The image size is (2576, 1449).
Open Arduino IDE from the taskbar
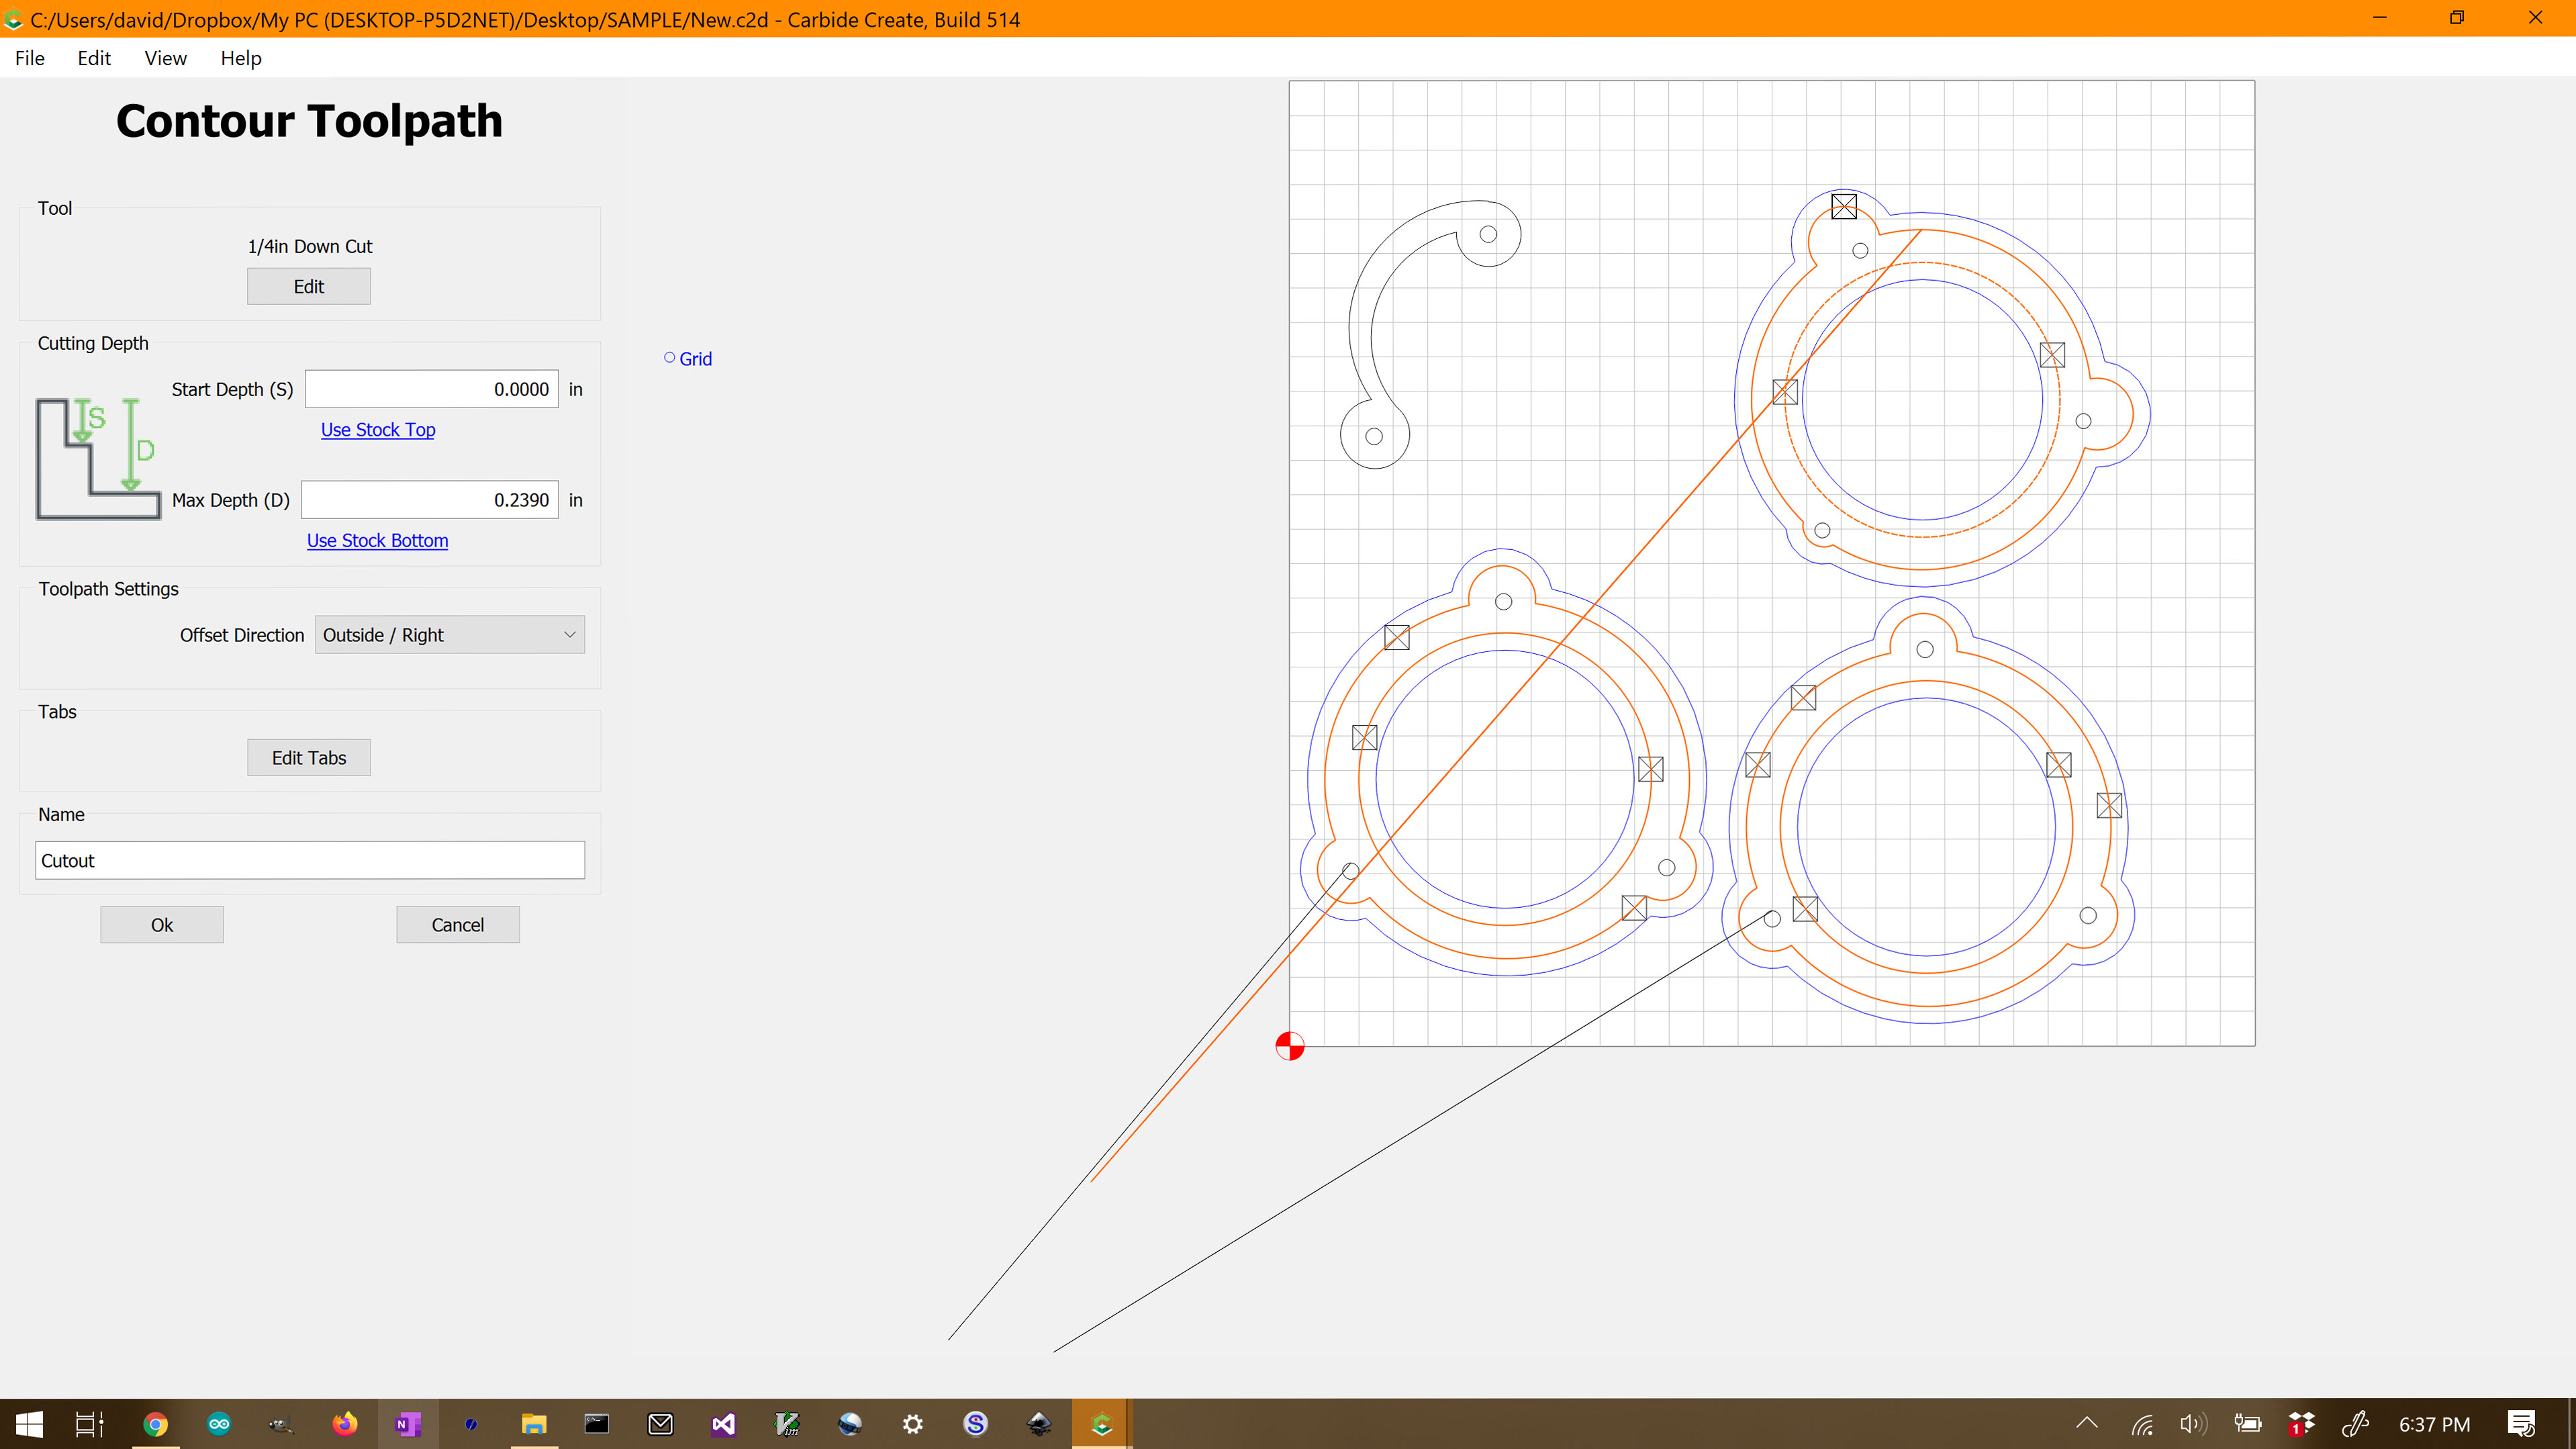click(219, 1424)
